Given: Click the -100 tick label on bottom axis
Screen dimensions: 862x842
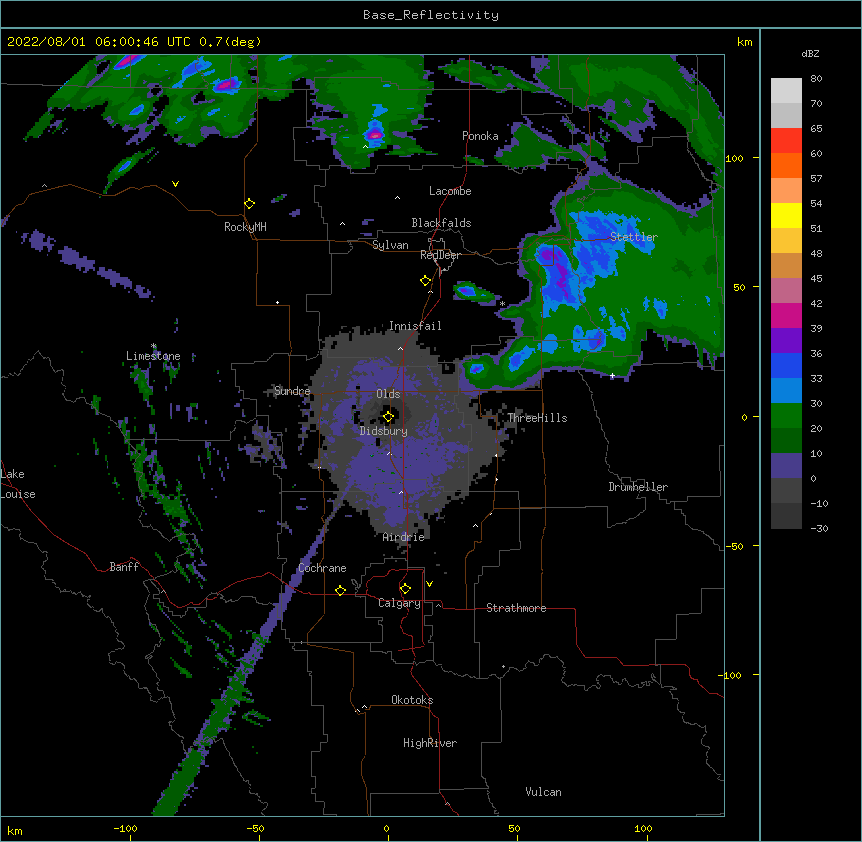Looking at the screenshot, I should coord(125,828).
